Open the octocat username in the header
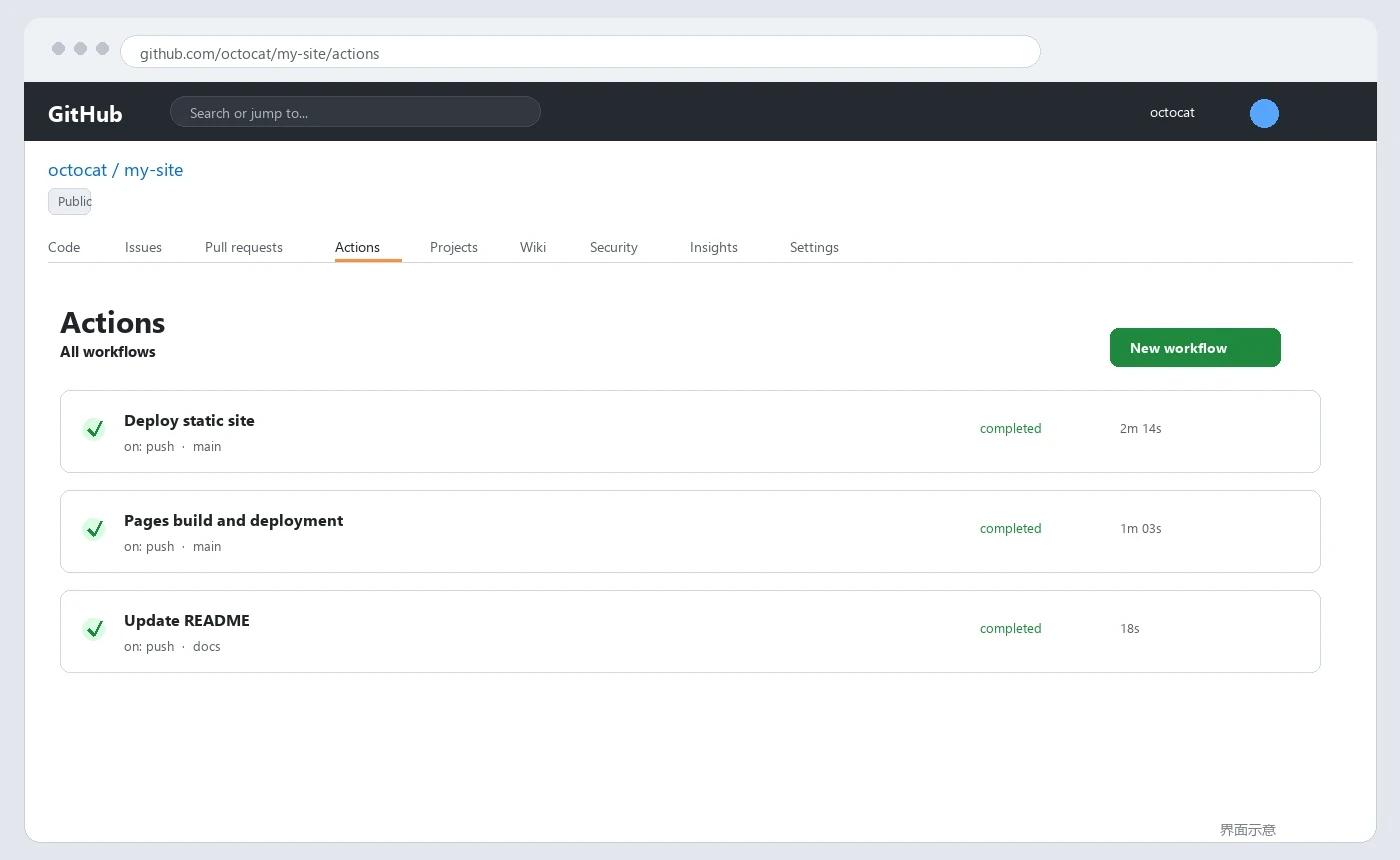Screen dimensions: 1400x860 1172,113
